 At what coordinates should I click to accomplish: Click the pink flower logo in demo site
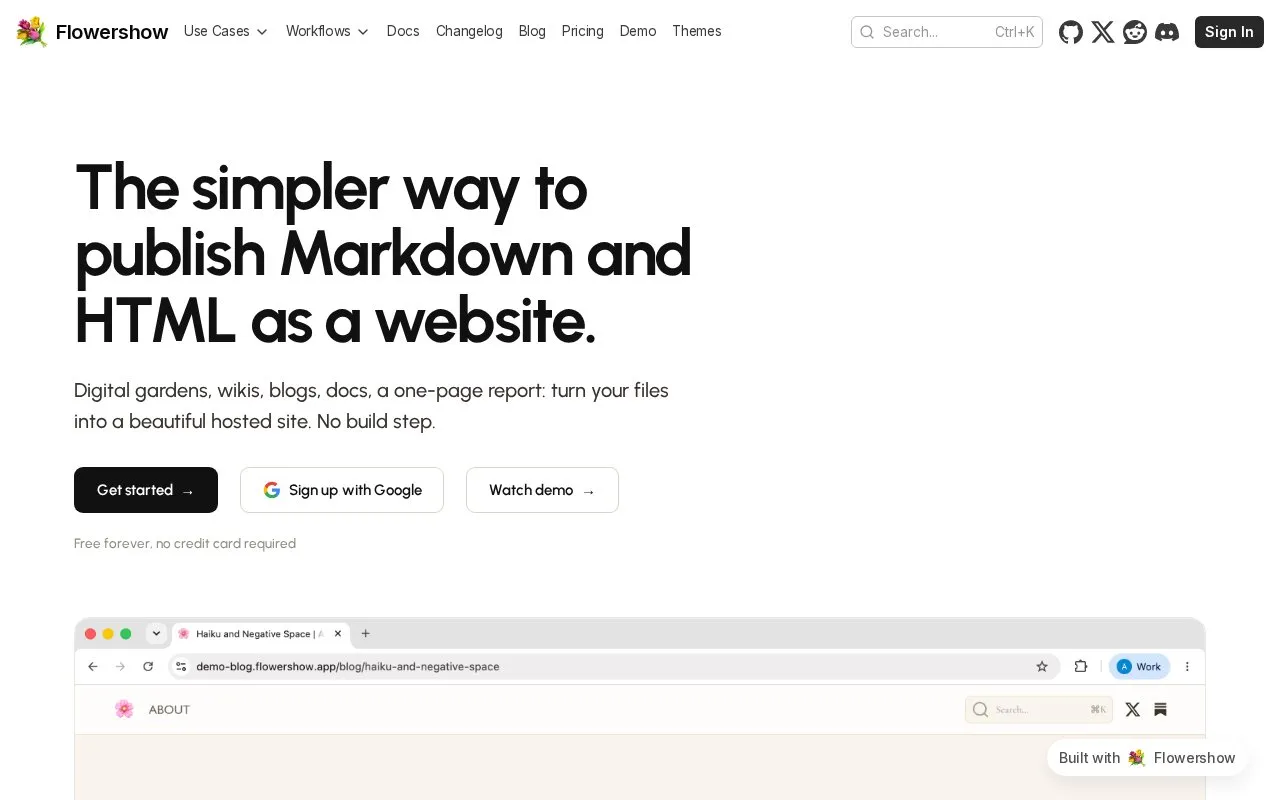click(124, 709)
